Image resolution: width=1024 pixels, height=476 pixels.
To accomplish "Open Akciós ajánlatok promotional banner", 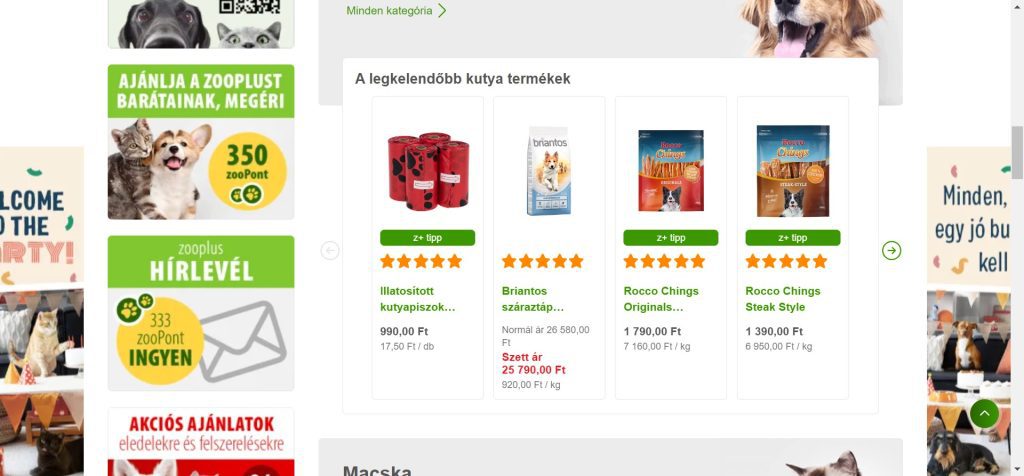I will pos(201,442).
